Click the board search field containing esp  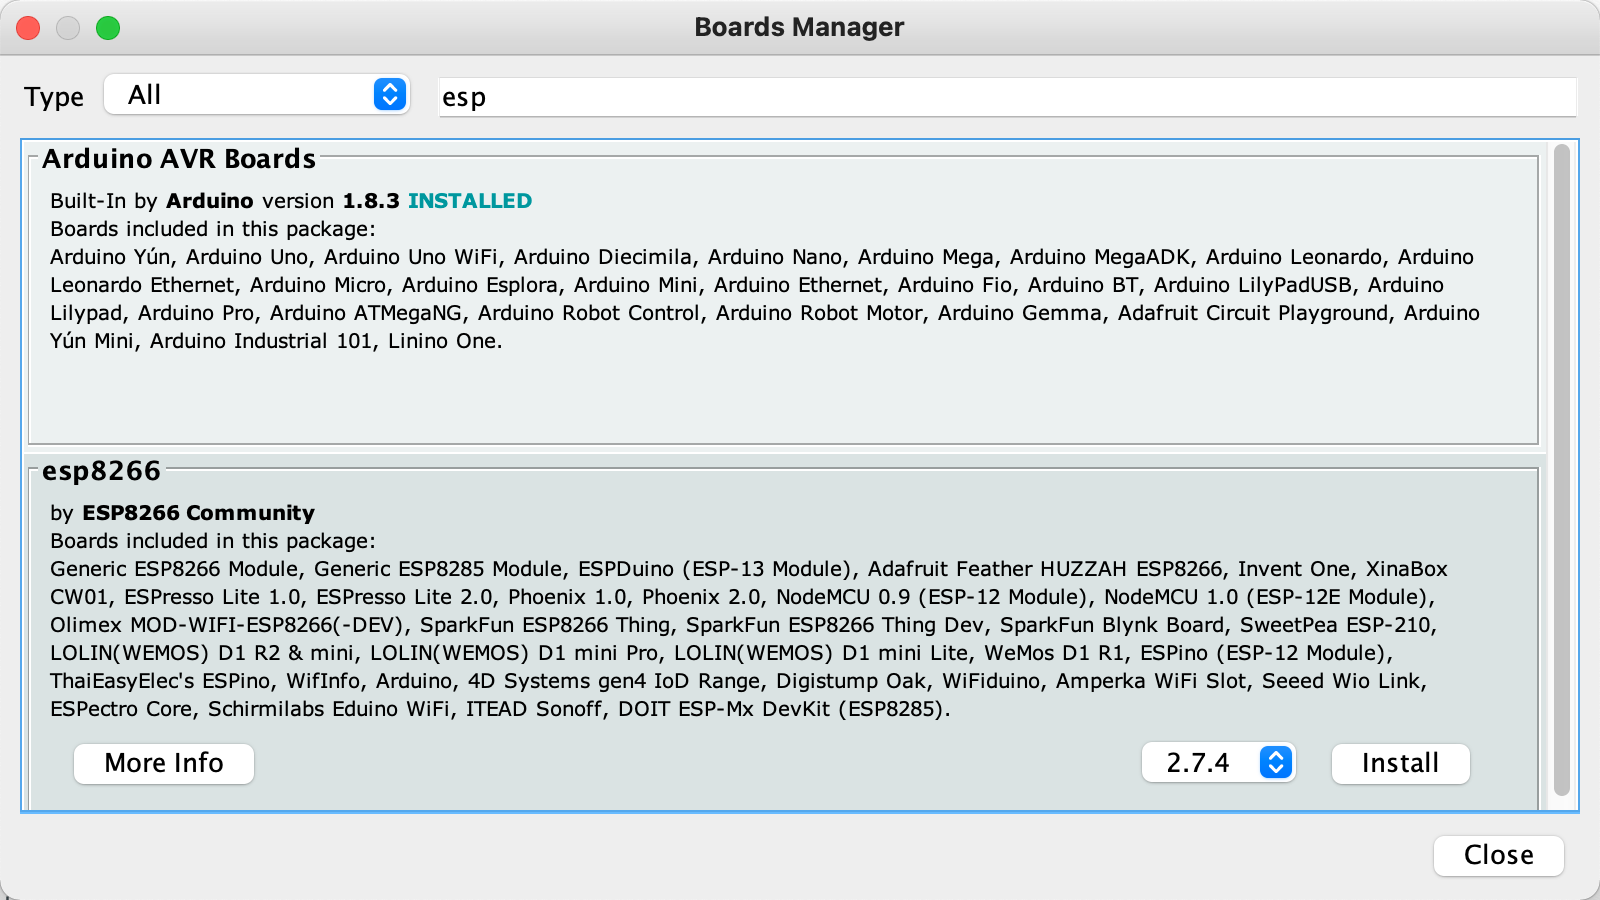click(1006, 97)
